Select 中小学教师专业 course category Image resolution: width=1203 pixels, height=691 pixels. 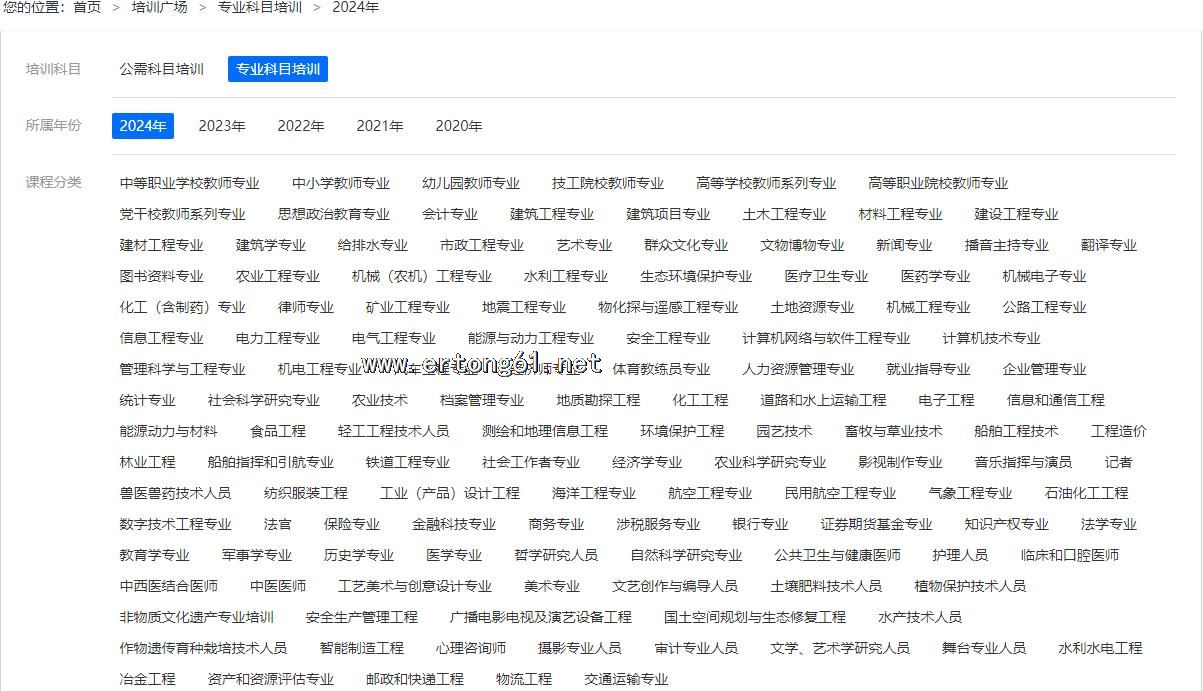pos(341,183)
